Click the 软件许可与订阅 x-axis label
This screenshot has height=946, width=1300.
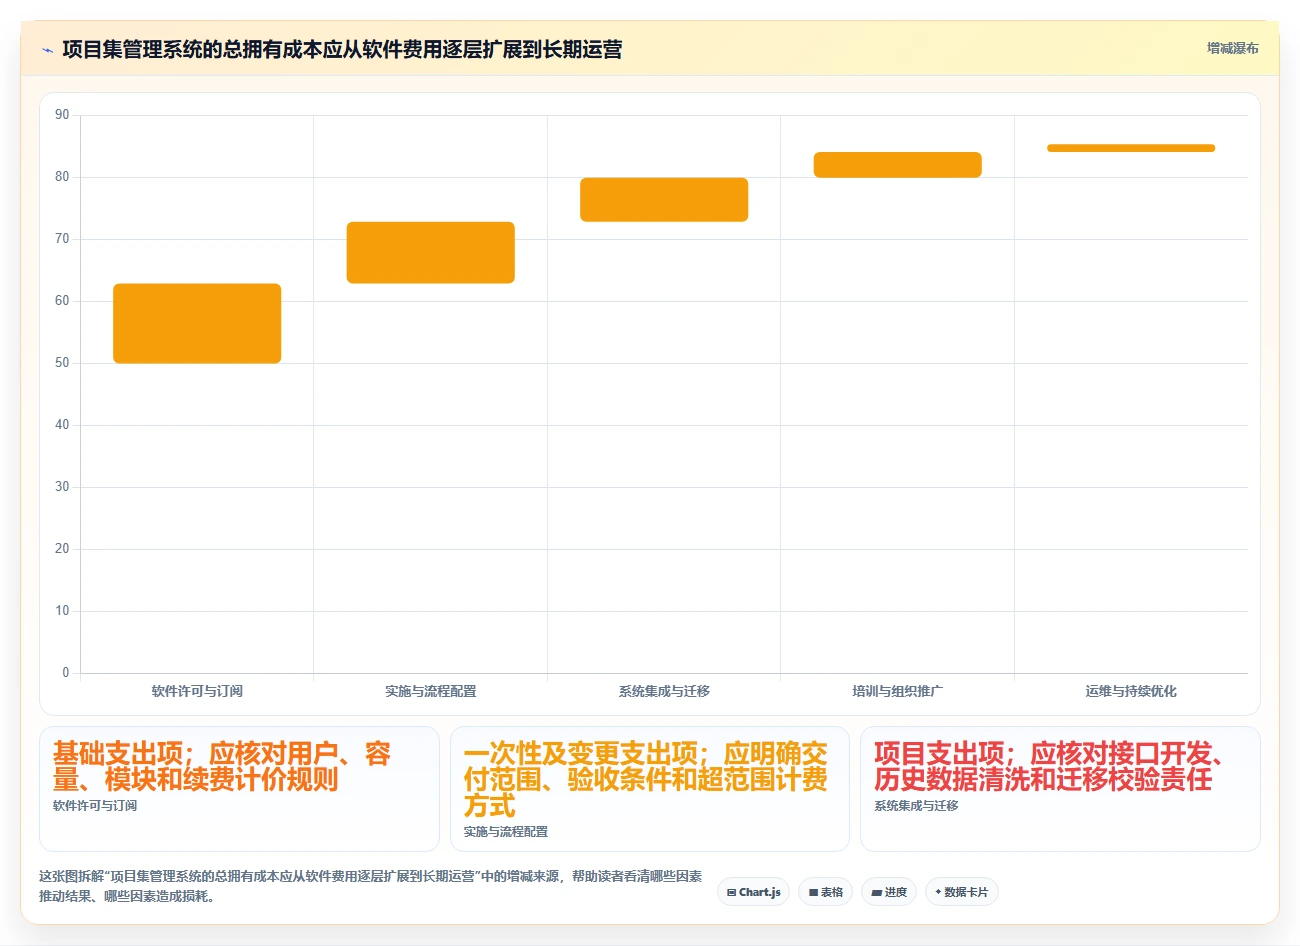pyautogui.click(x=197, y=691)
